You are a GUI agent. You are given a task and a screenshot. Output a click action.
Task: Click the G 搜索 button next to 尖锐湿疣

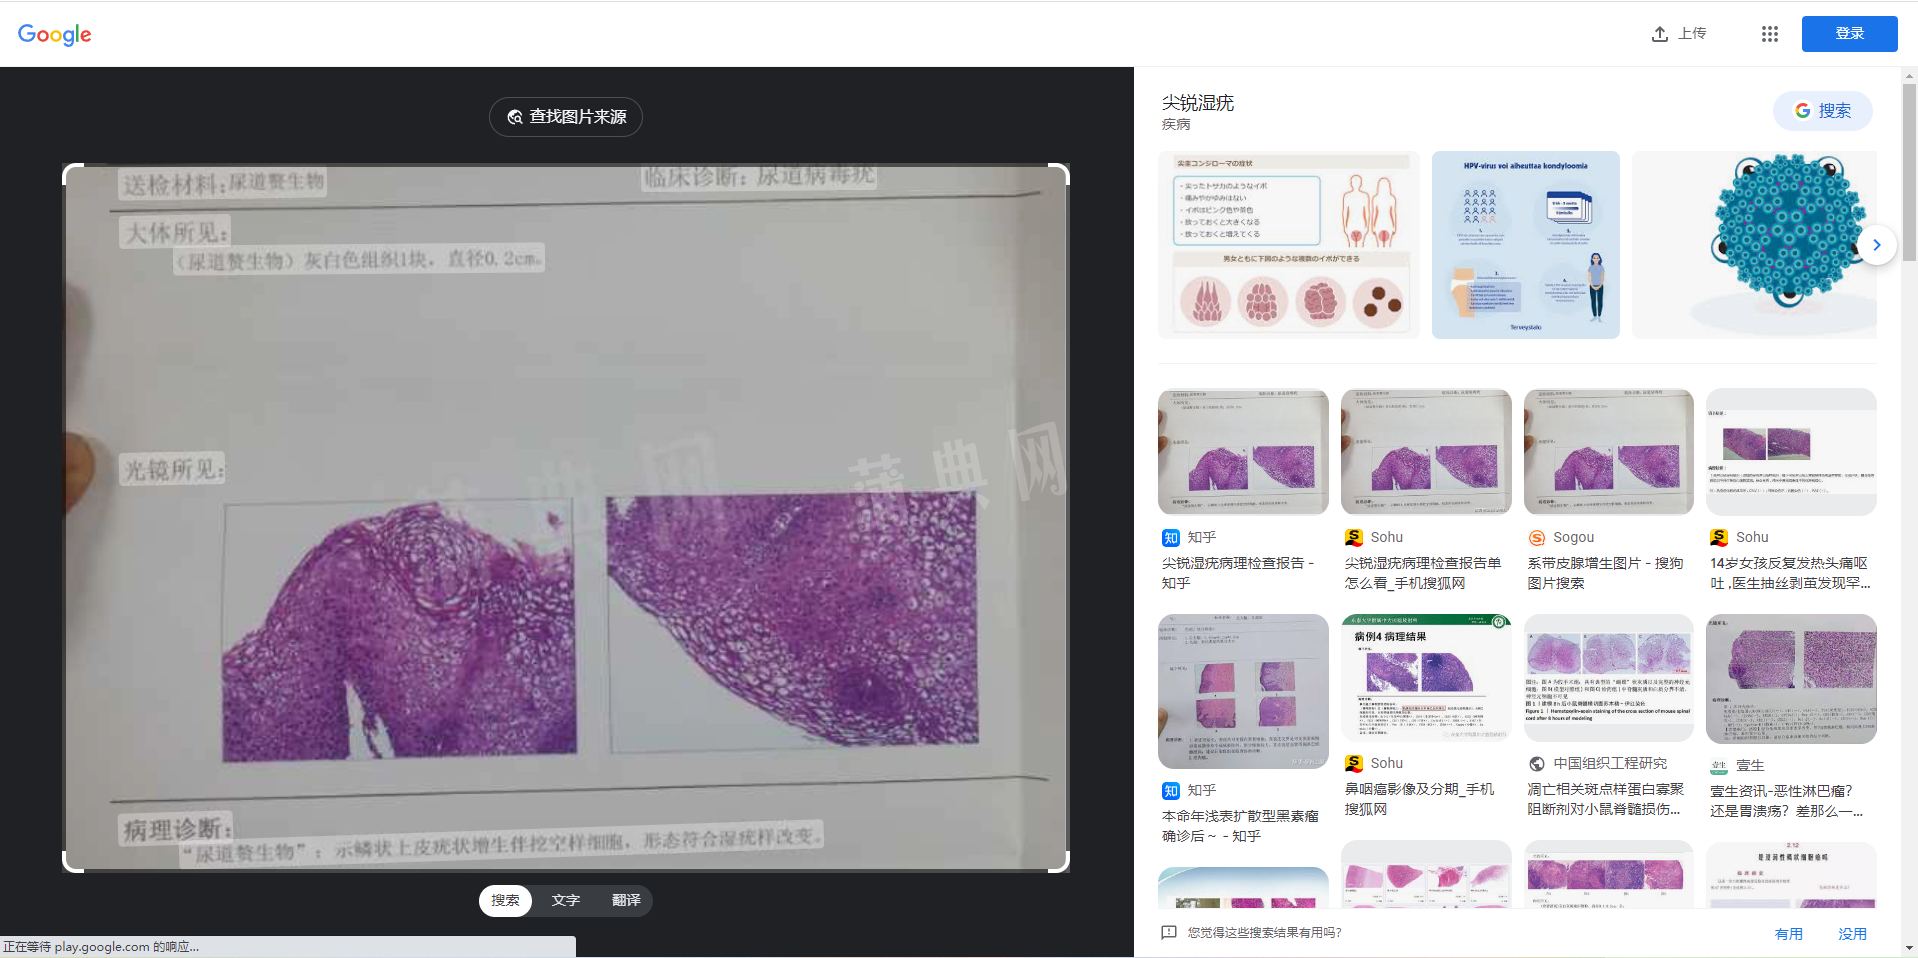click(1822, 111)
